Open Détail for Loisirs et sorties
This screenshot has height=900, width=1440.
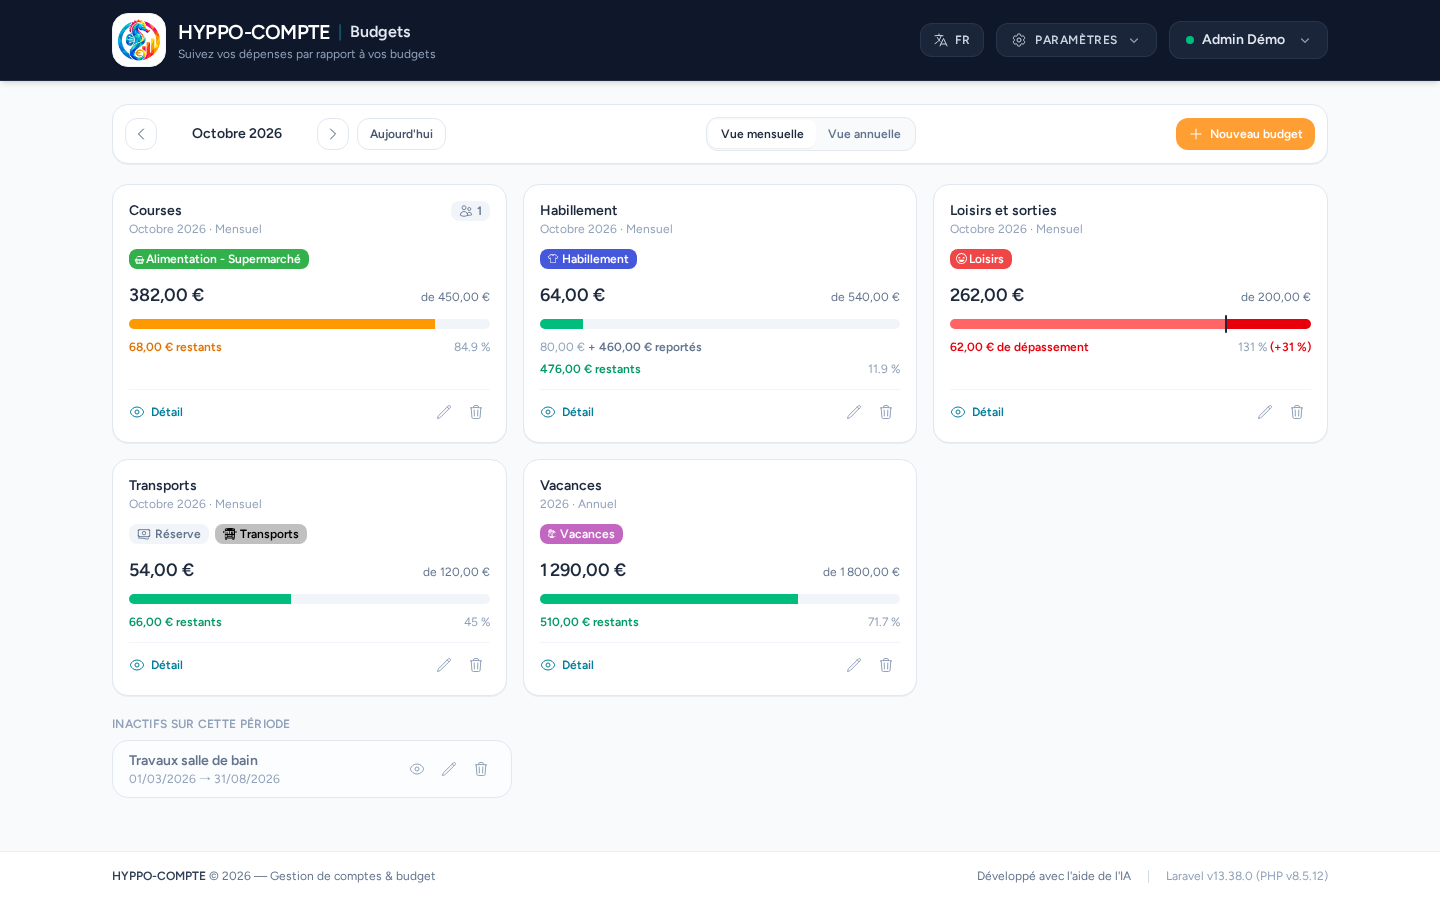pos(977,412)
